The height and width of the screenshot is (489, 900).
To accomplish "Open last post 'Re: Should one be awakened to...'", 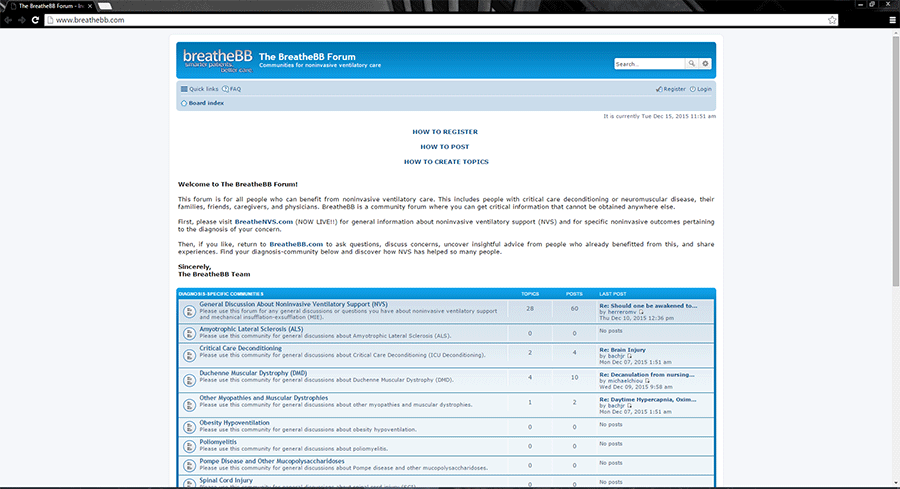I will pos(648,306).
